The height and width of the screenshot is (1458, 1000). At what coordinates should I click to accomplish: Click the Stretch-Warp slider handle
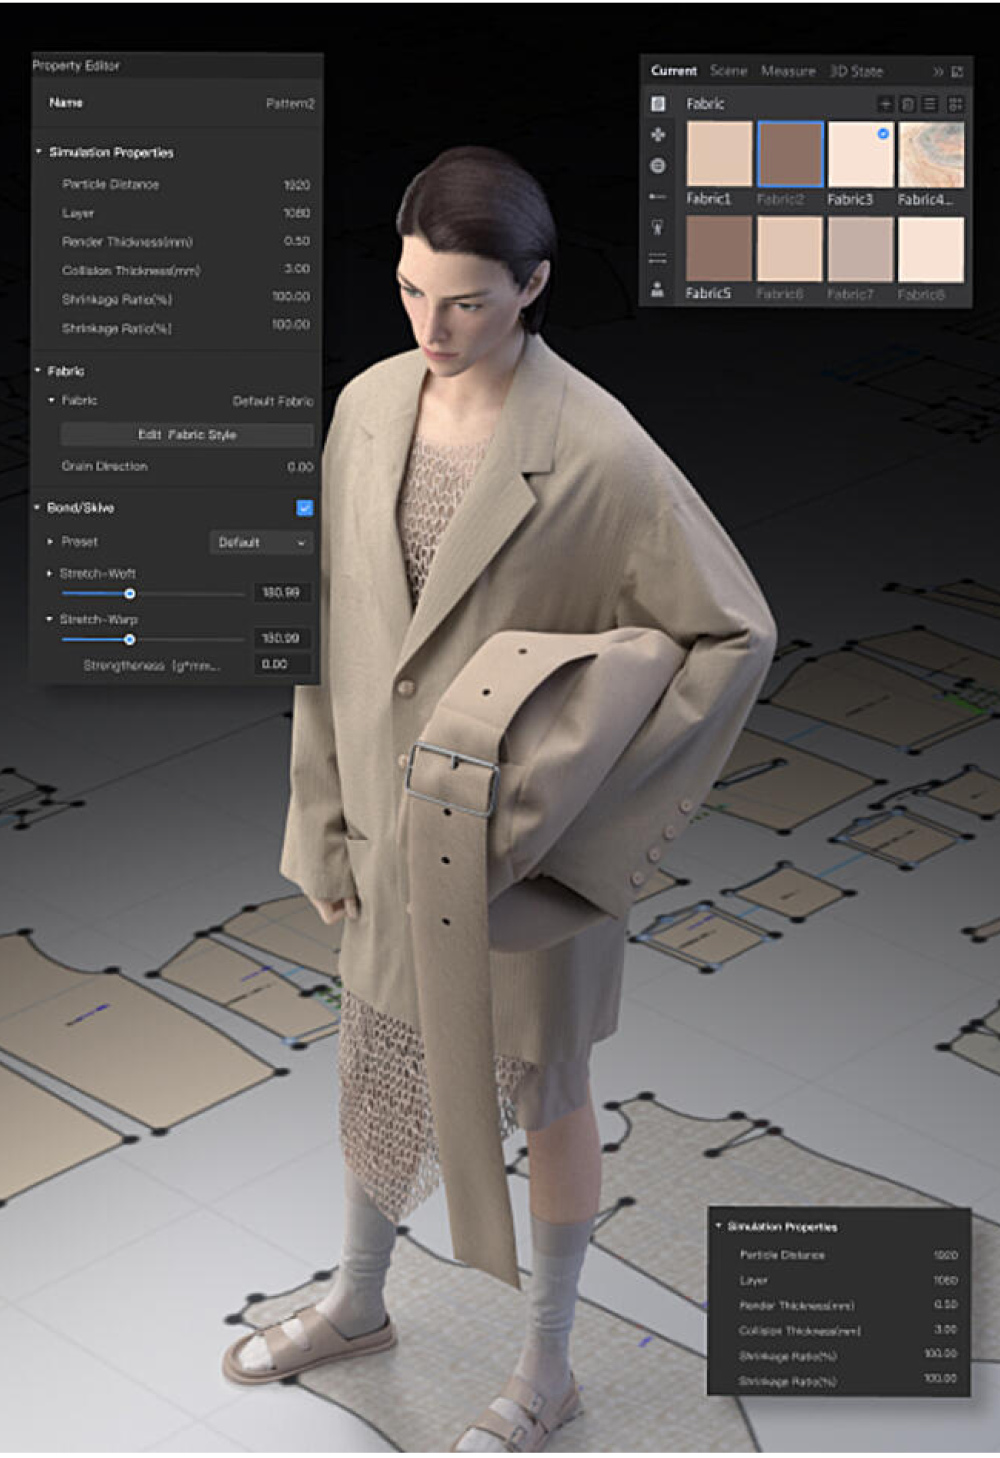pos(129,640)
